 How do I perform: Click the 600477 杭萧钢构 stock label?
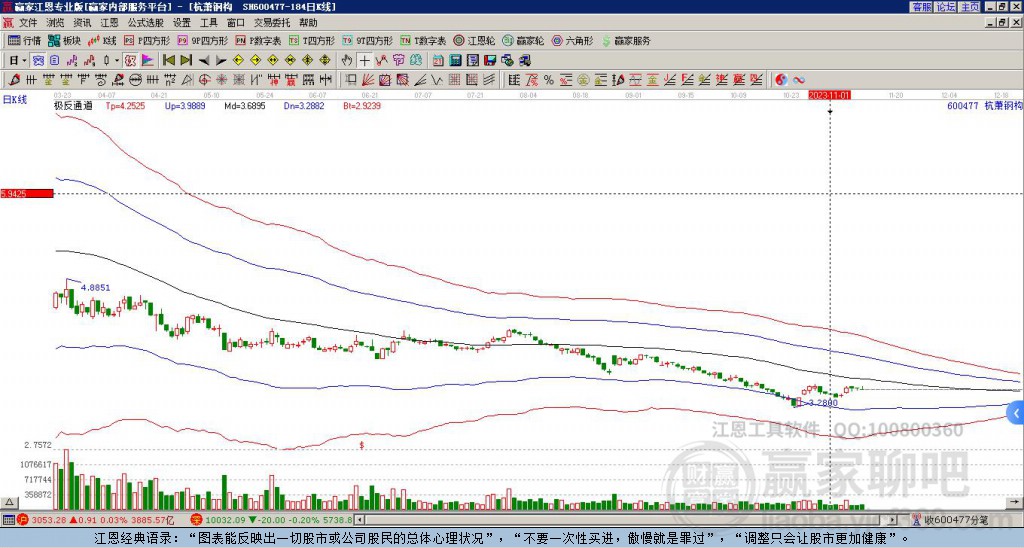984,105
